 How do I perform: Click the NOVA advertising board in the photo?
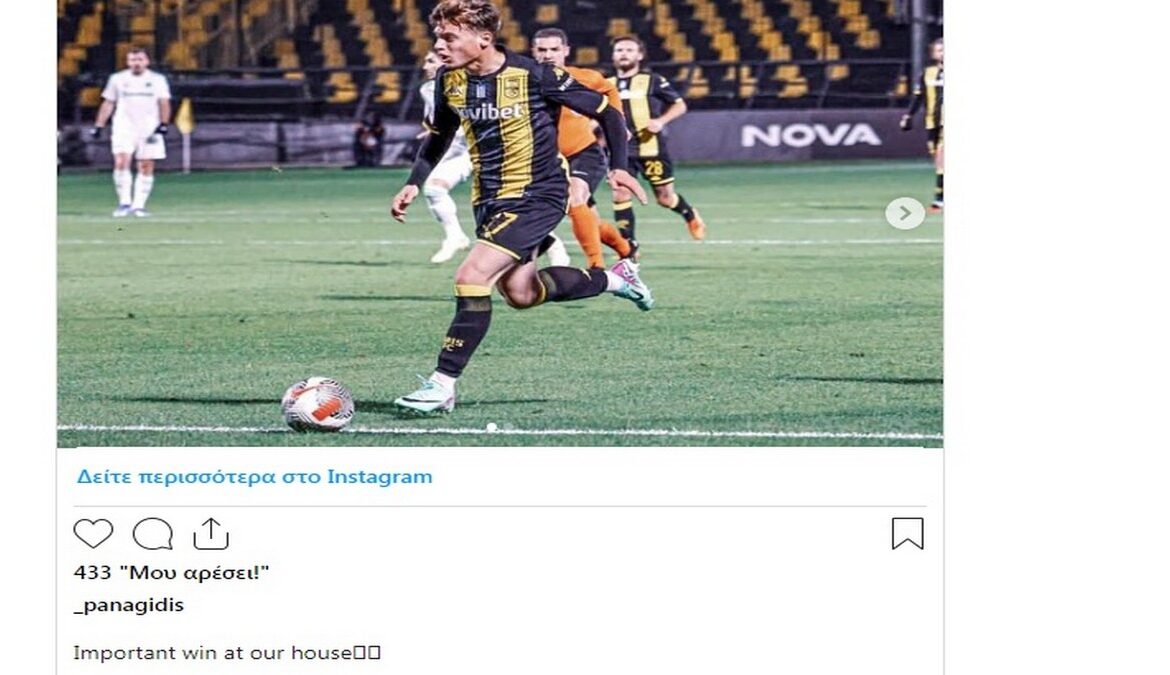coord(811,135)
